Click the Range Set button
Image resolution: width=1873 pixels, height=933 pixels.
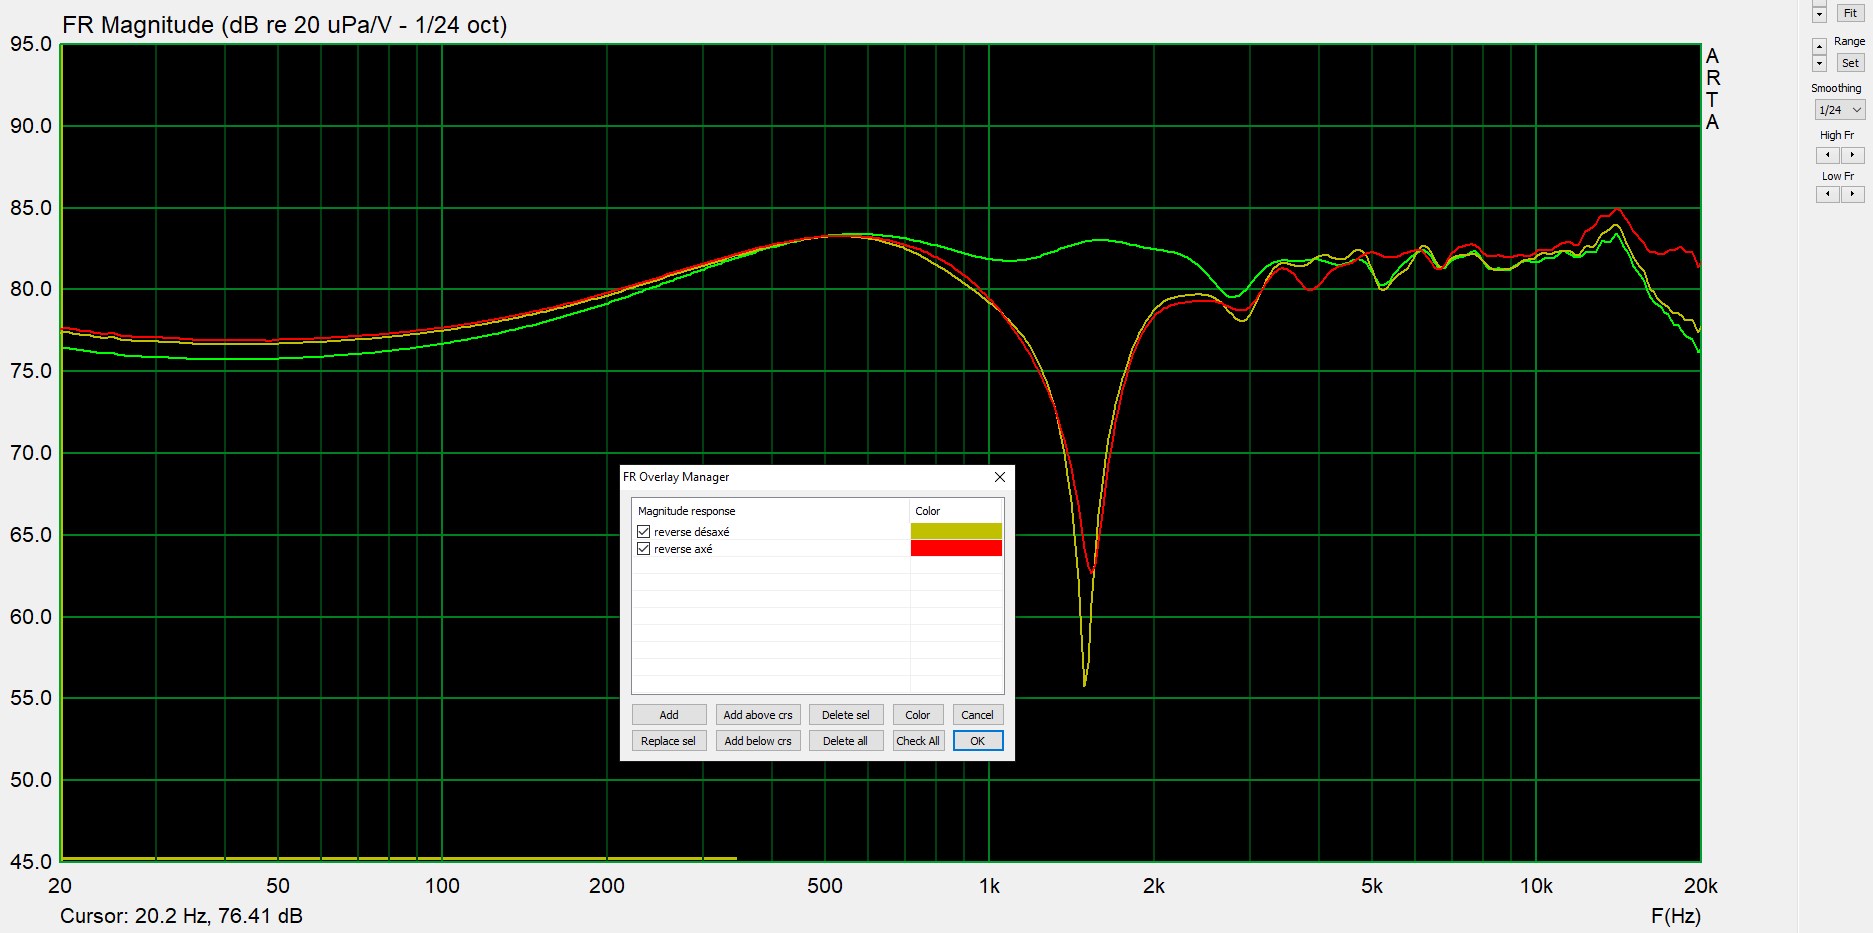tap(1850, 63)
